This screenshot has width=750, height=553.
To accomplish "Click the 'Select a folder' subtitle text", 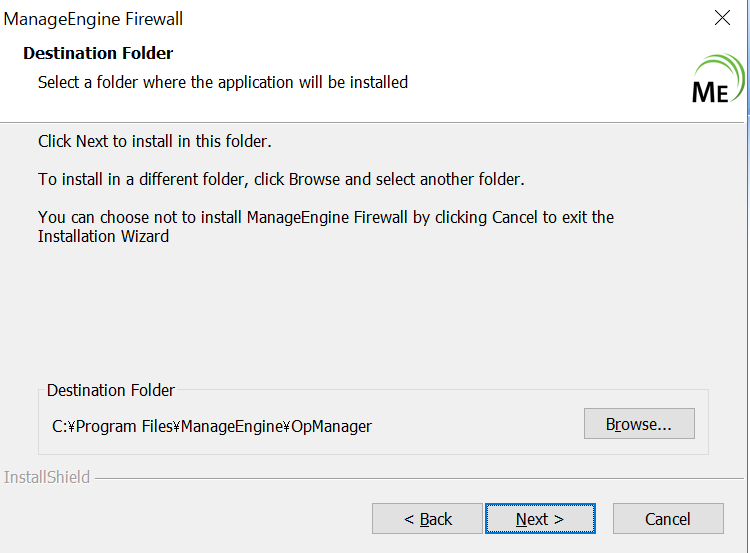I will coord(223,82).
